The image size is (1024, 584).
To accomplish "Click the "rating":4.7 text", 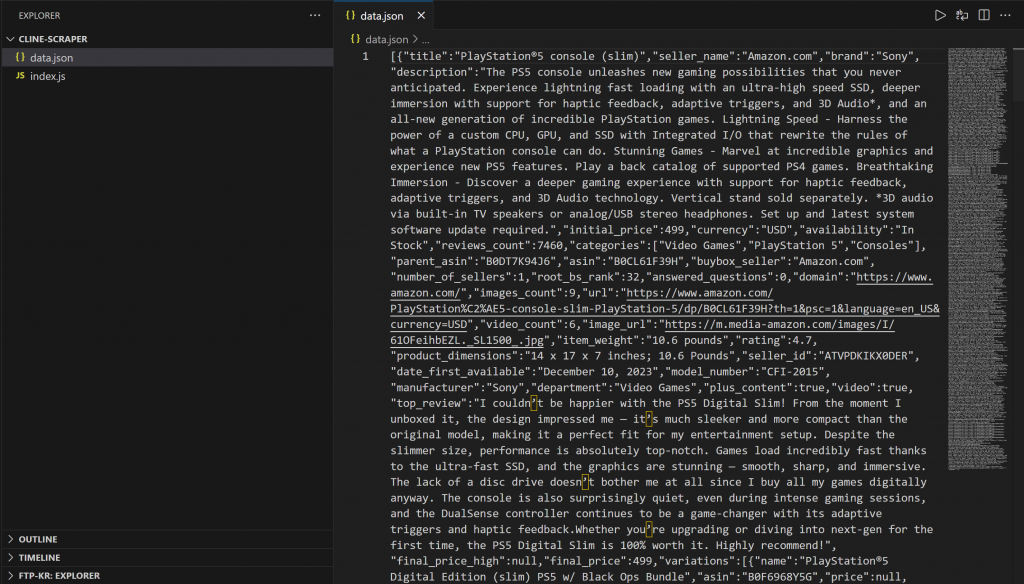I will click(773, 340).
